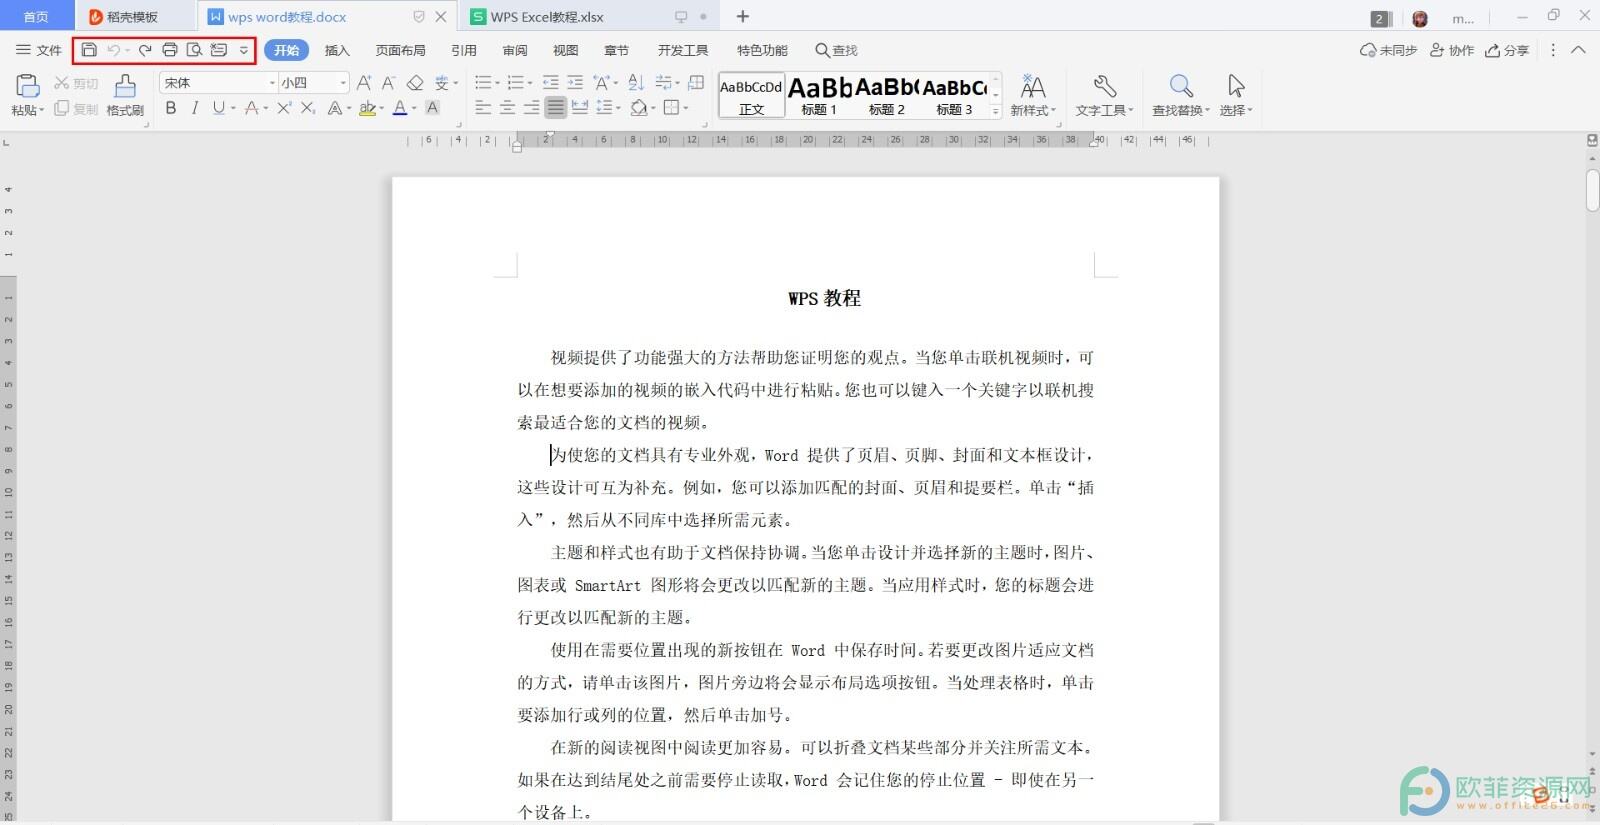The height and width of the screenshot is (825, 1600).
Task: Click the character shading gray A icon
Action: point(433,108)
